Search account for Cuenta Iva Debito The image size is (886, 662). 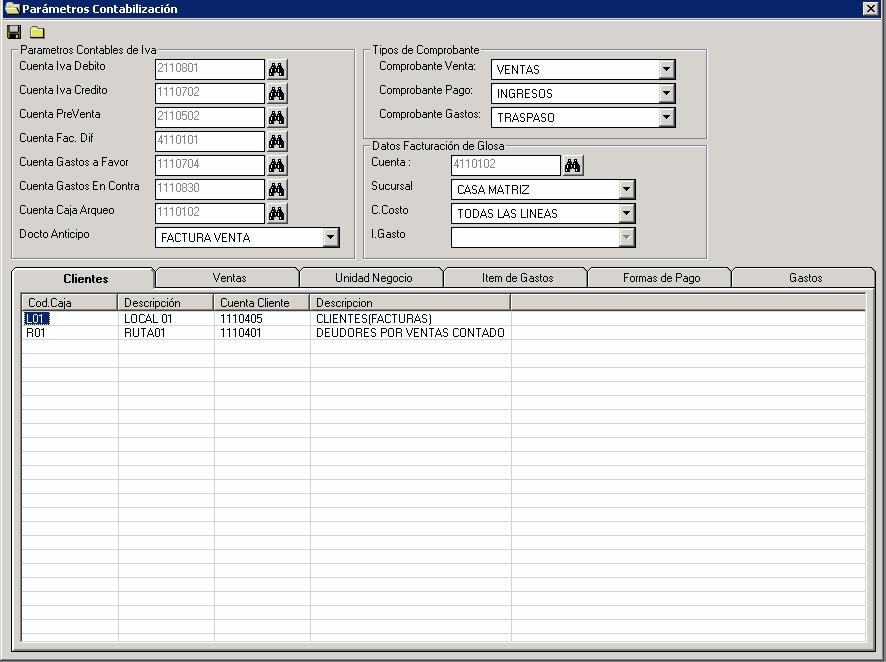tap(277, 69)
